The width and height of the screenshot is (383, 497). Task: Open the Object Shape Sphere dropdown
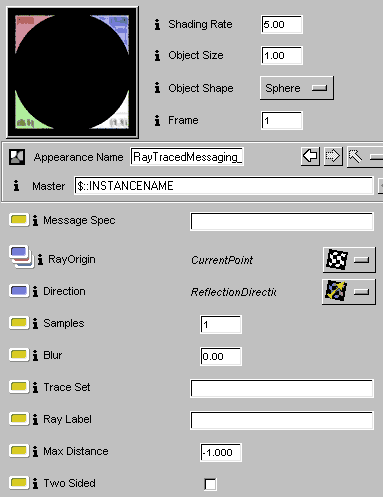297,88
